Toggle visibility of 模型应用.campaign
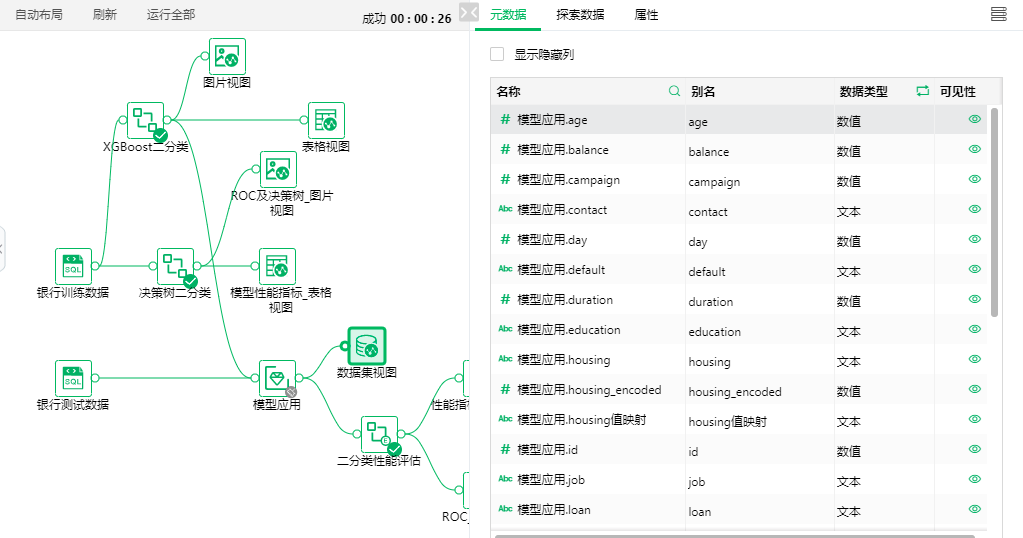 (975, 179)
